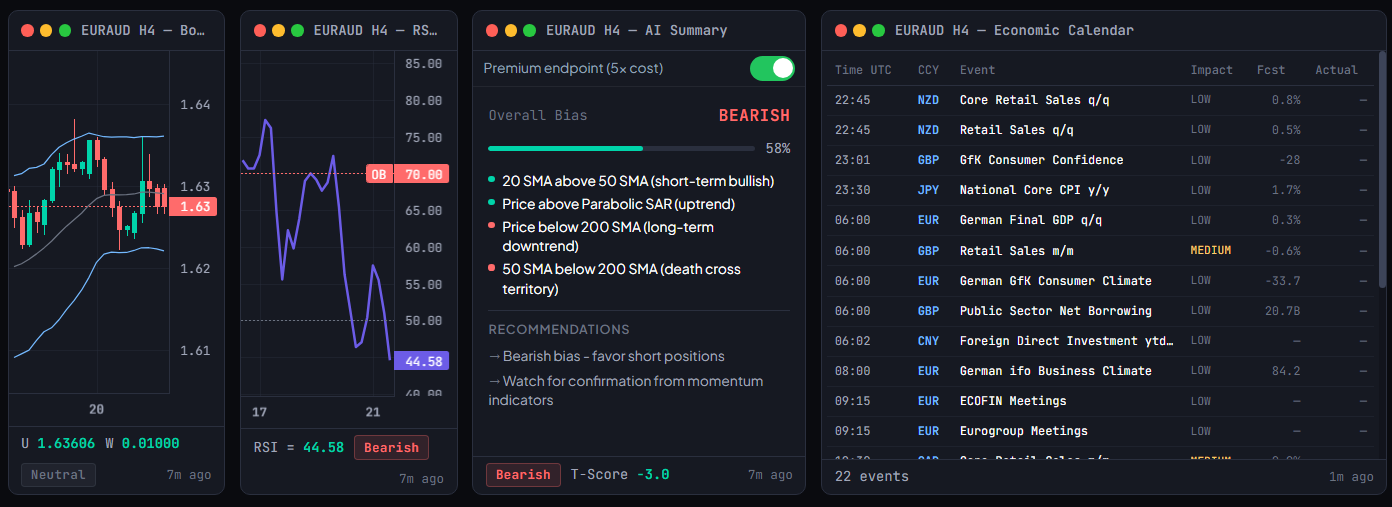Click the Bearish badge beside T-Score
Viewport: 1392px width, 507px height.
[523, 474]
